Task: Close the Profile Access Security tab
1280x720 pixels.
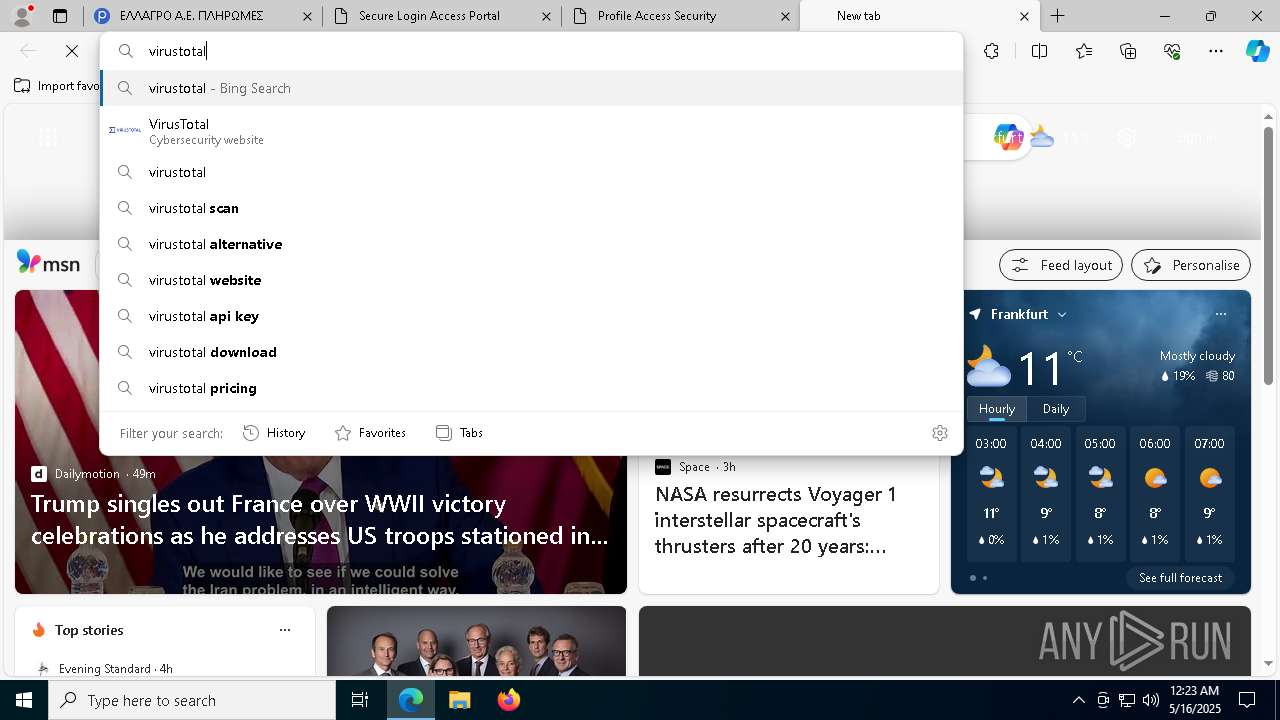Action: [x=785, y=16]
